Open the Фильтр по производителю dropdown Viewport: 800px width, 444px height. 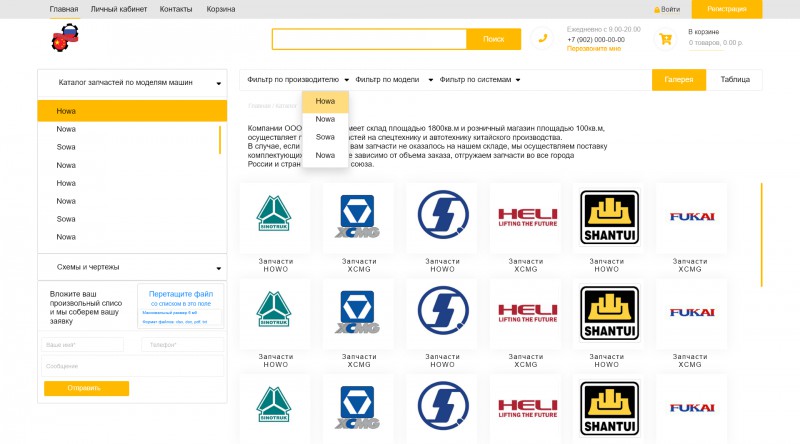tap(298, 80)
